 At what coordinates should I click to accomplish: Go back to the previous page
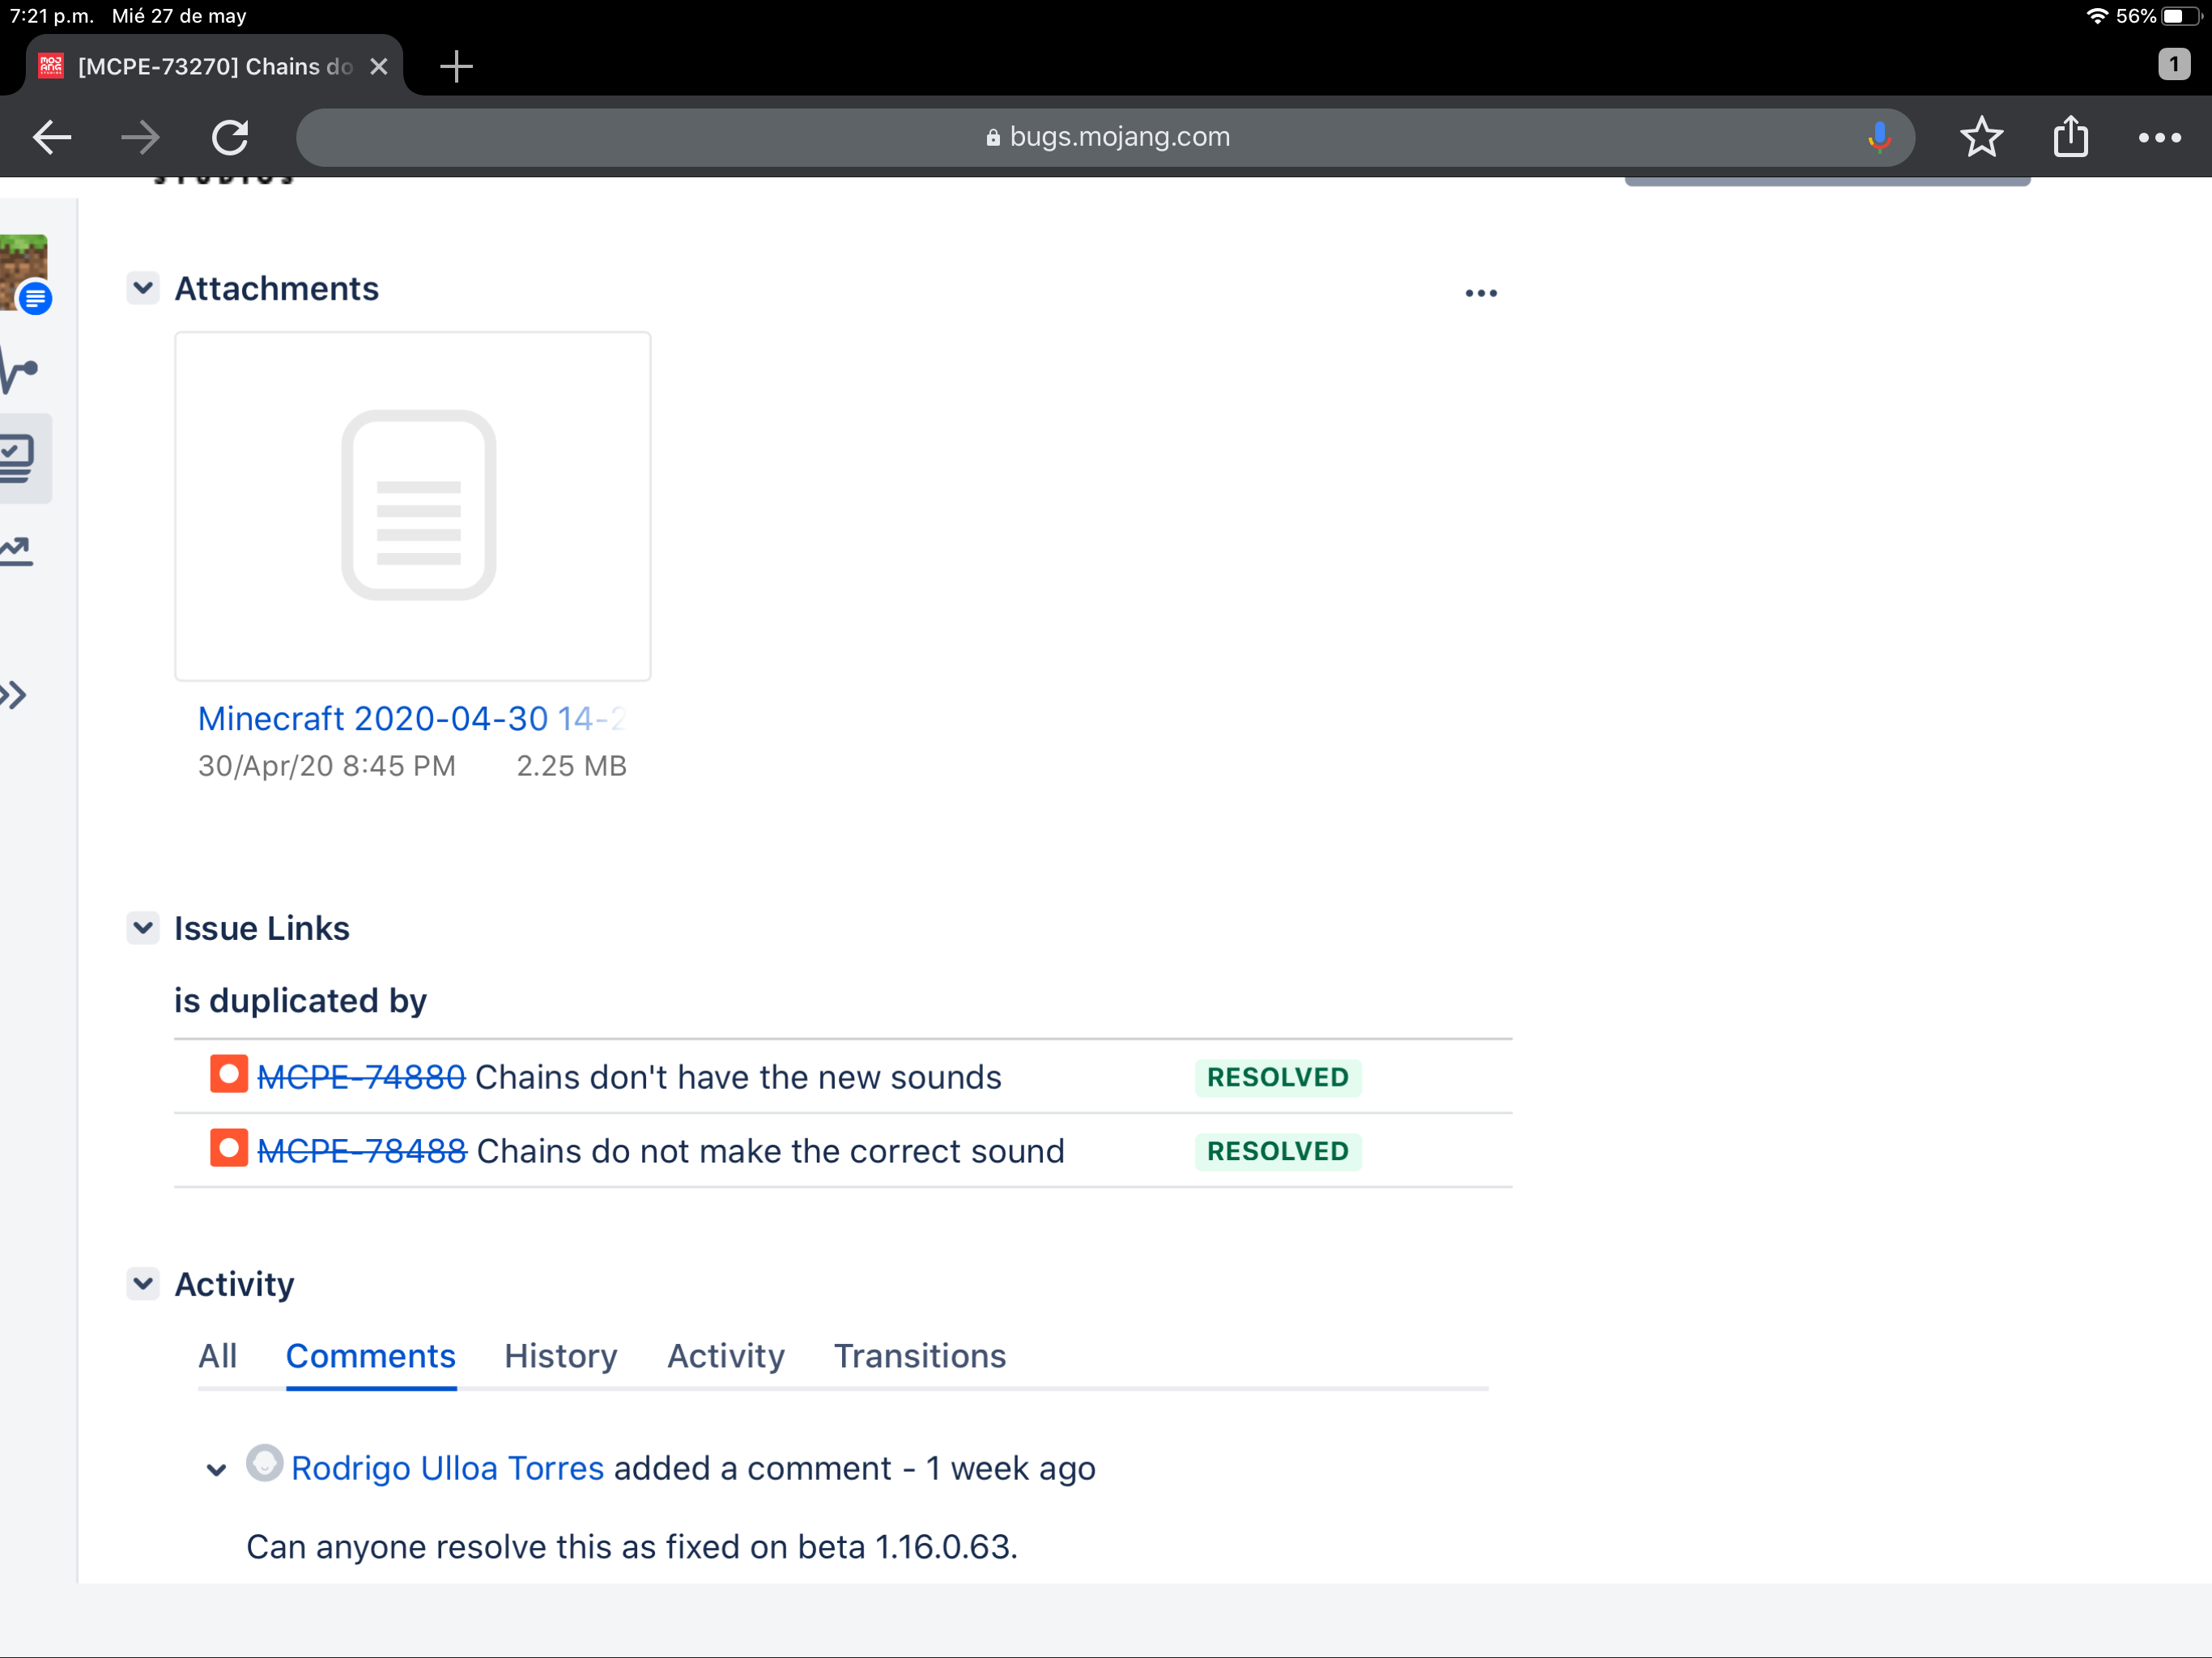[x=52, y=137]
